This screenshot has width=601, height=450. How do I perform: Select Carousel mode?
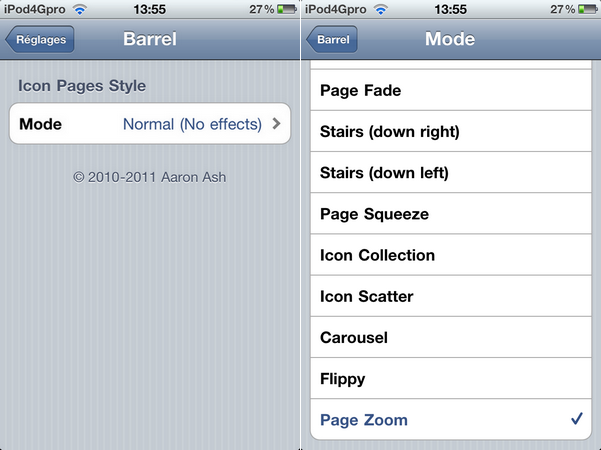[450, 338]
